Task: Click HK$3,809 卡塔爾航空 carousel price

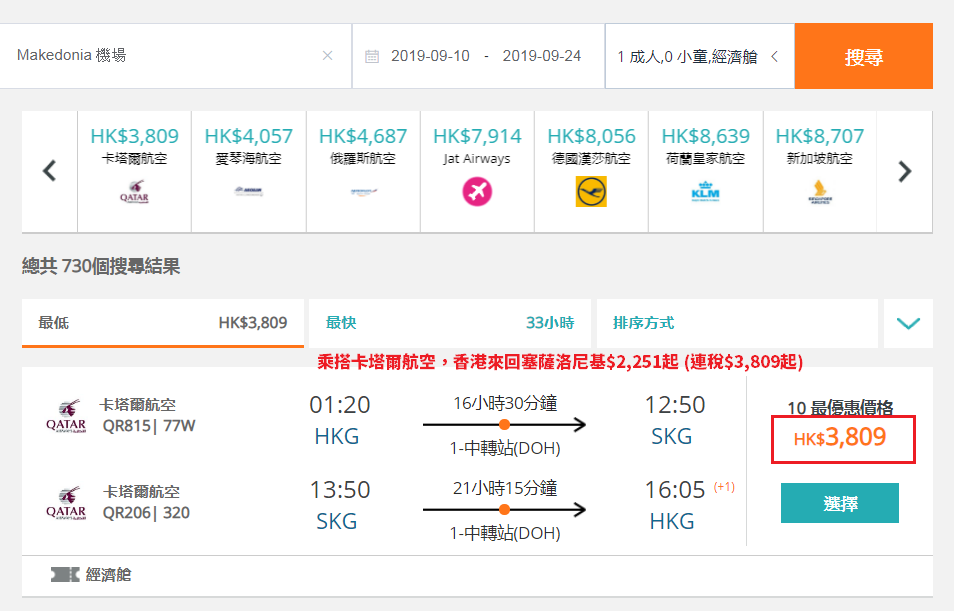Action: 134,136
